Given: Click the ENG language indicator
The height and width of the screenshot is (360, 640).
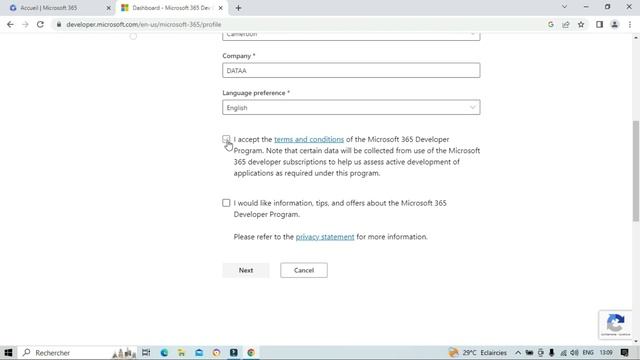Looking at the screenshot, I should click(x=588, y=353).
